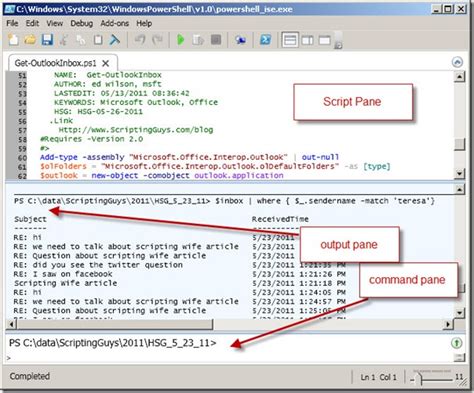Click the Undo arrow icon
This screenshot has width=474, height=393.
(140, 40)
